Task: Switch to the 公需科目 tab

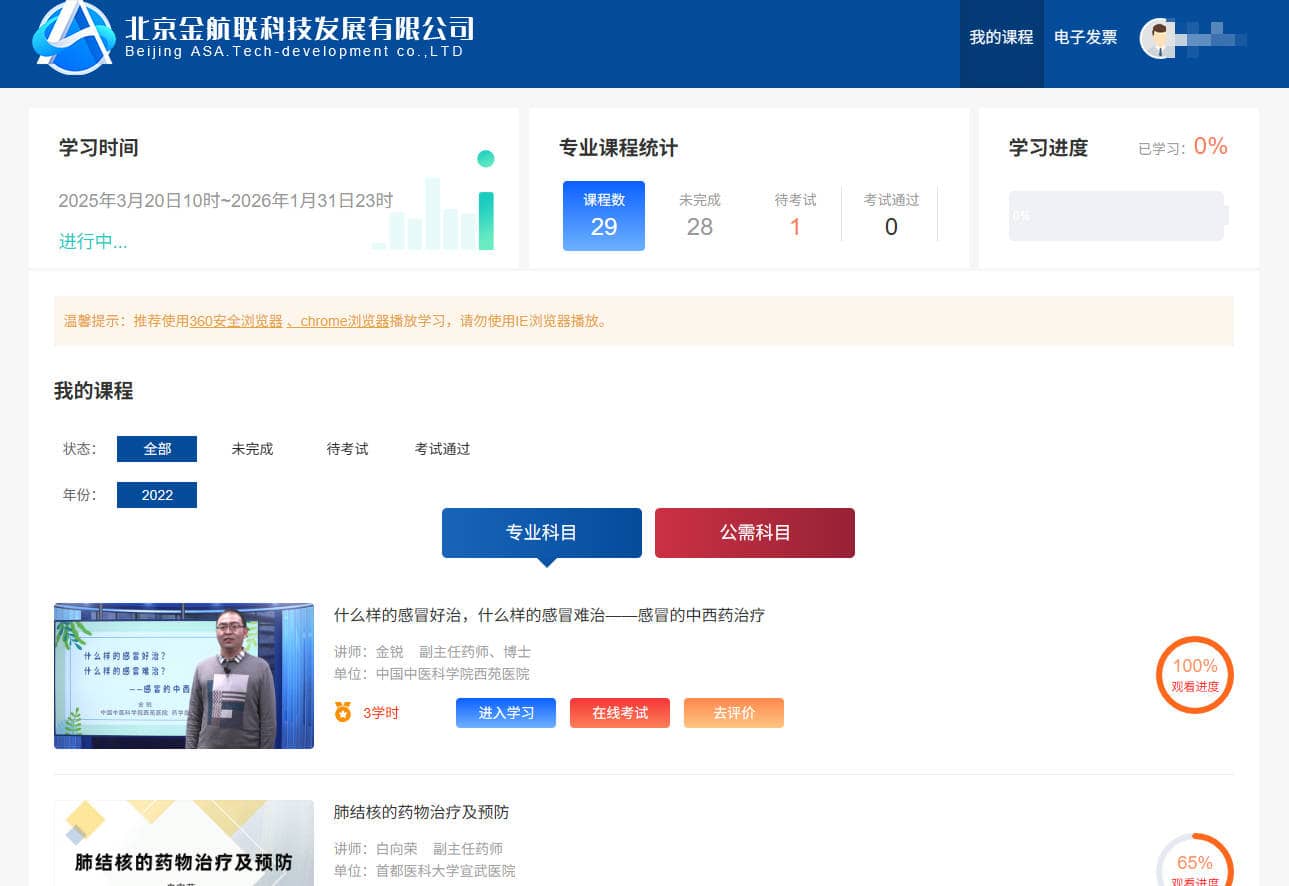Action: (x=754, y=533)
